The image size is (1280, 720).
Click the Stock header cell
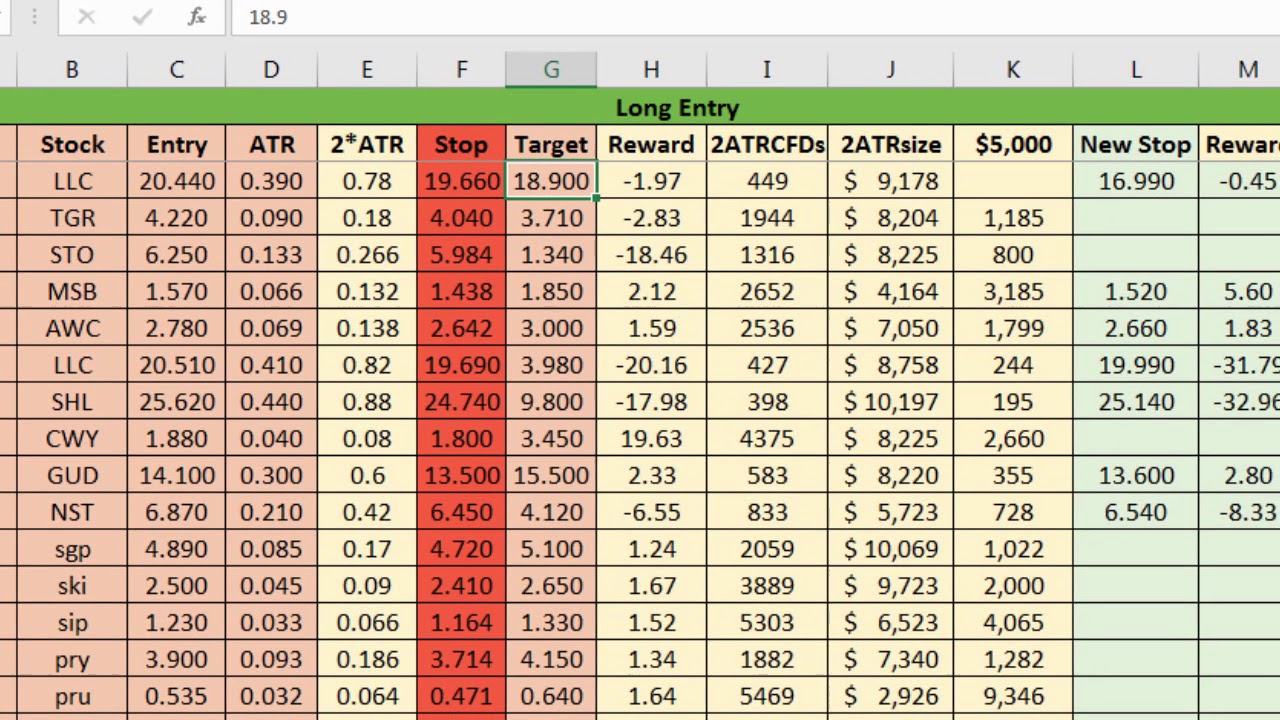coord(72,144)
